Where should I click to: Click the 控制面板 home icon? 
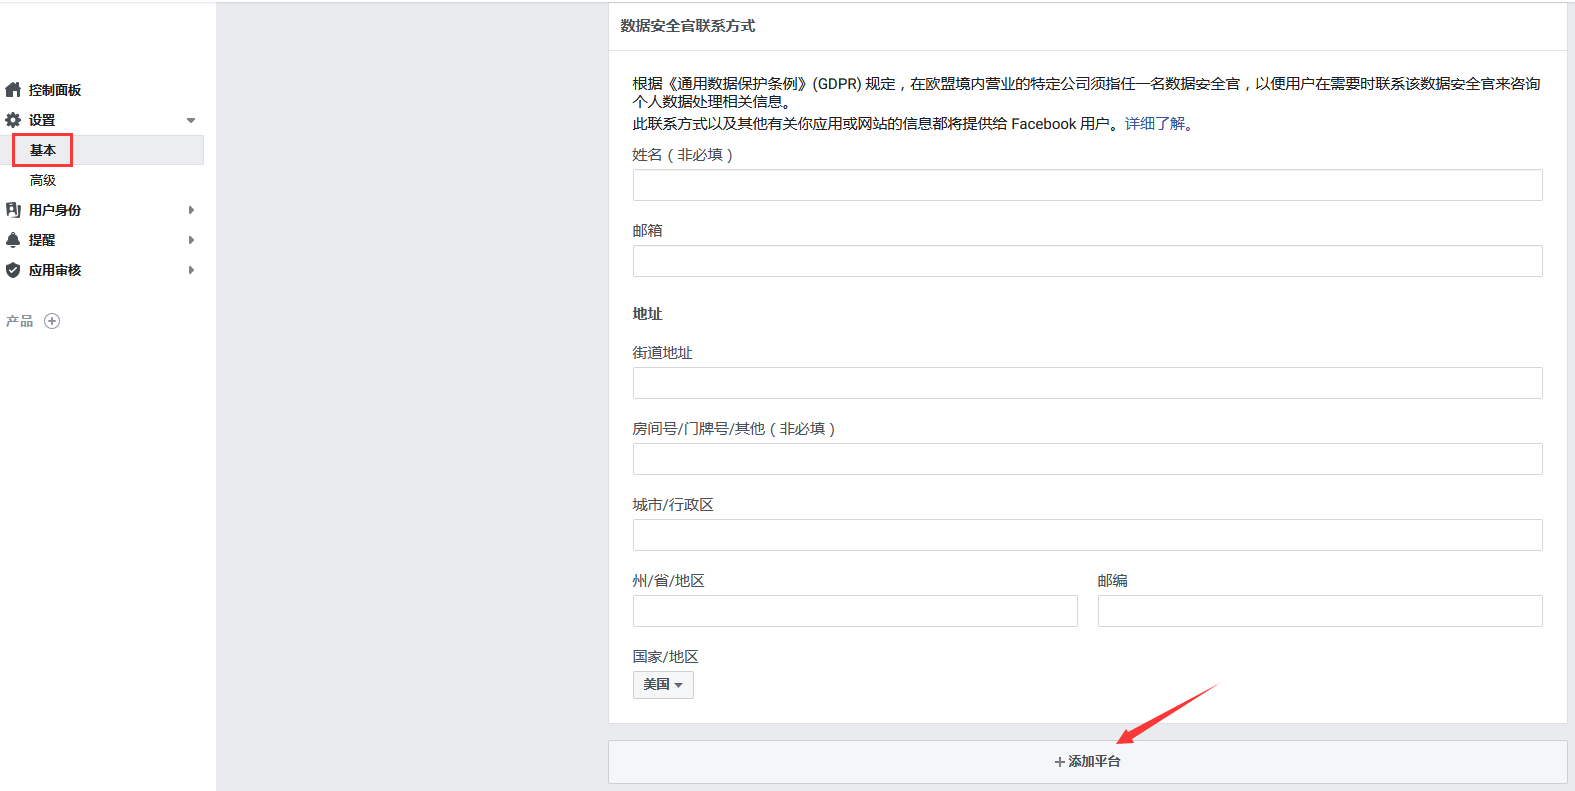click(13, 90)
